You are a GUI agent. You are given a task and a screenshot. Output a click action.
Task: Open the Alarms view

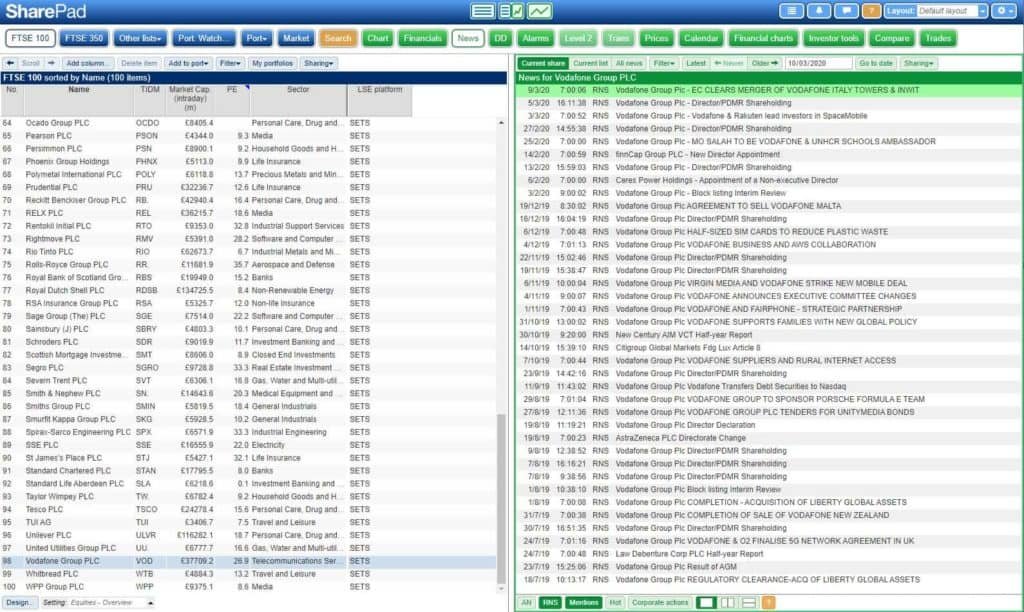[536, 38]
